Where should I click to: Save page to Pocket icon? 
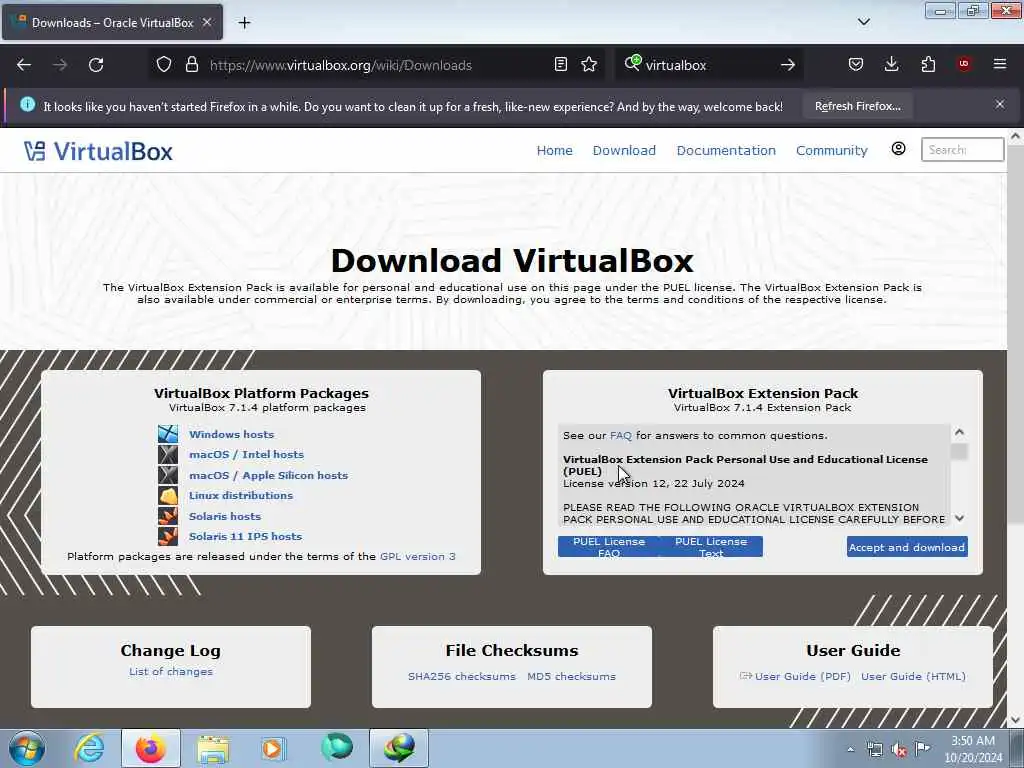pos(856,65)
